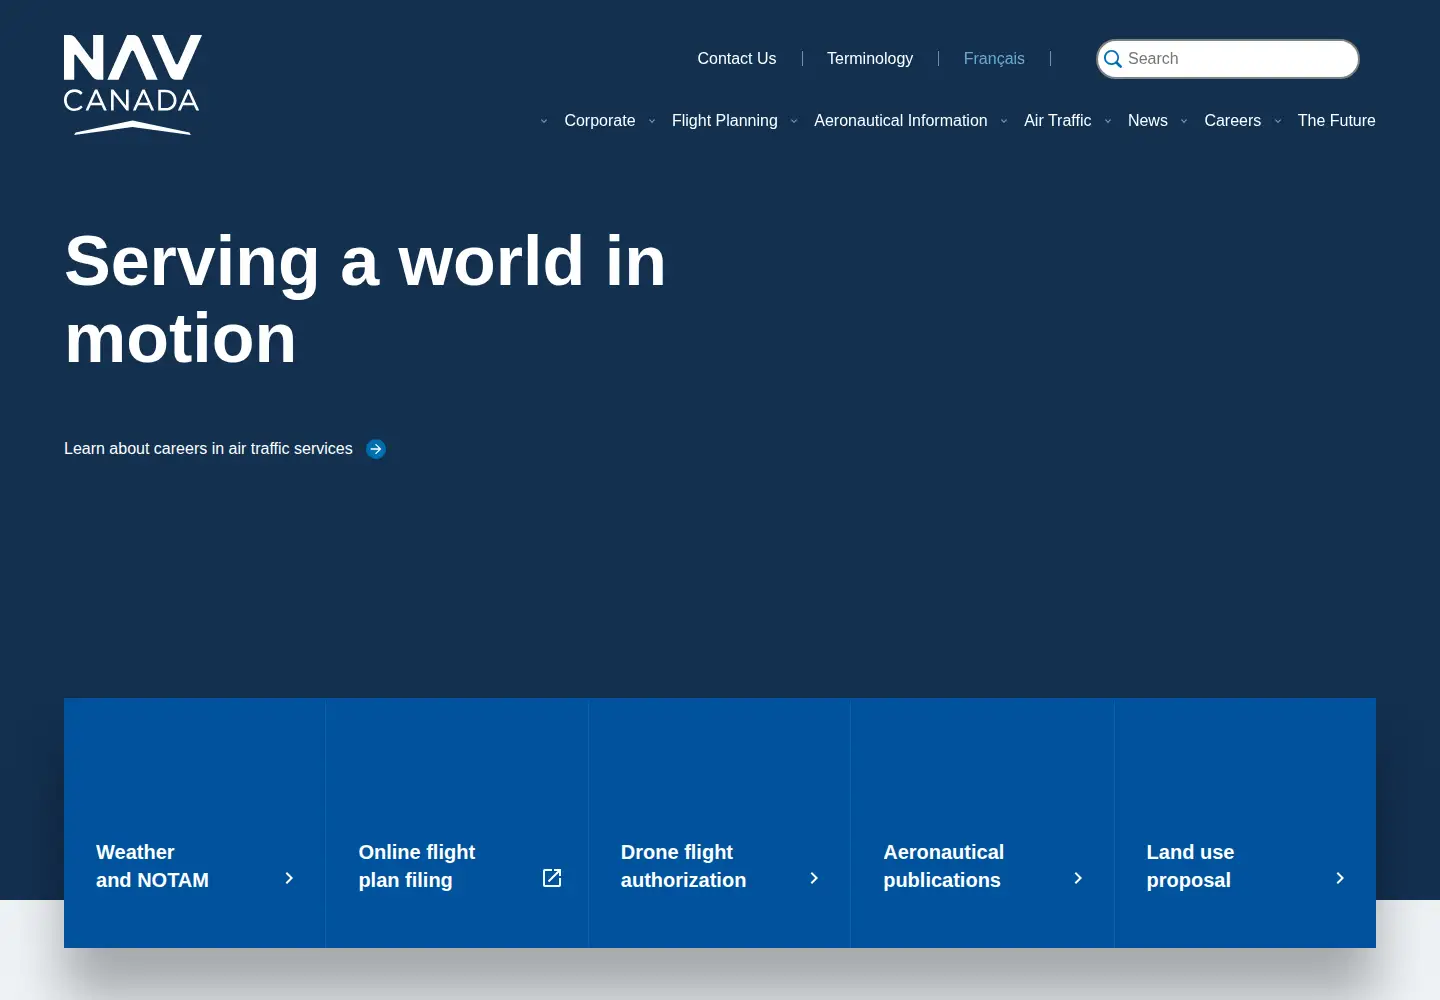Click the external link icon on Online flight plan filing
The height and width of the screenshot is (1000, 1440).
pyautogui.click(x=552, y=878)
